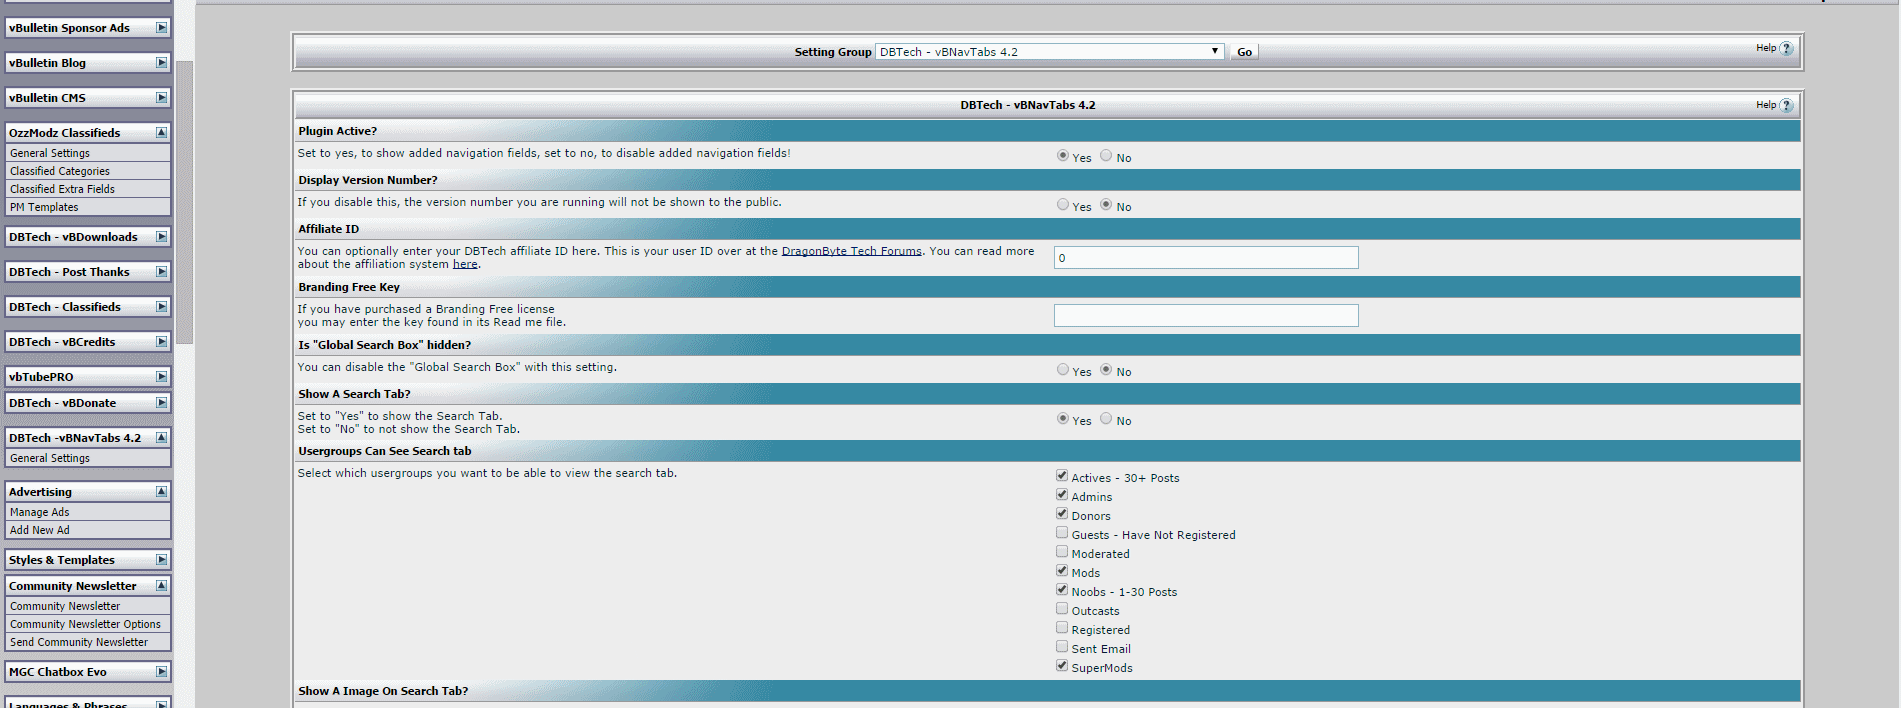The image size is (1901, 708).
Task: Open OzzModz General Settings
Action: coord(50,153)
